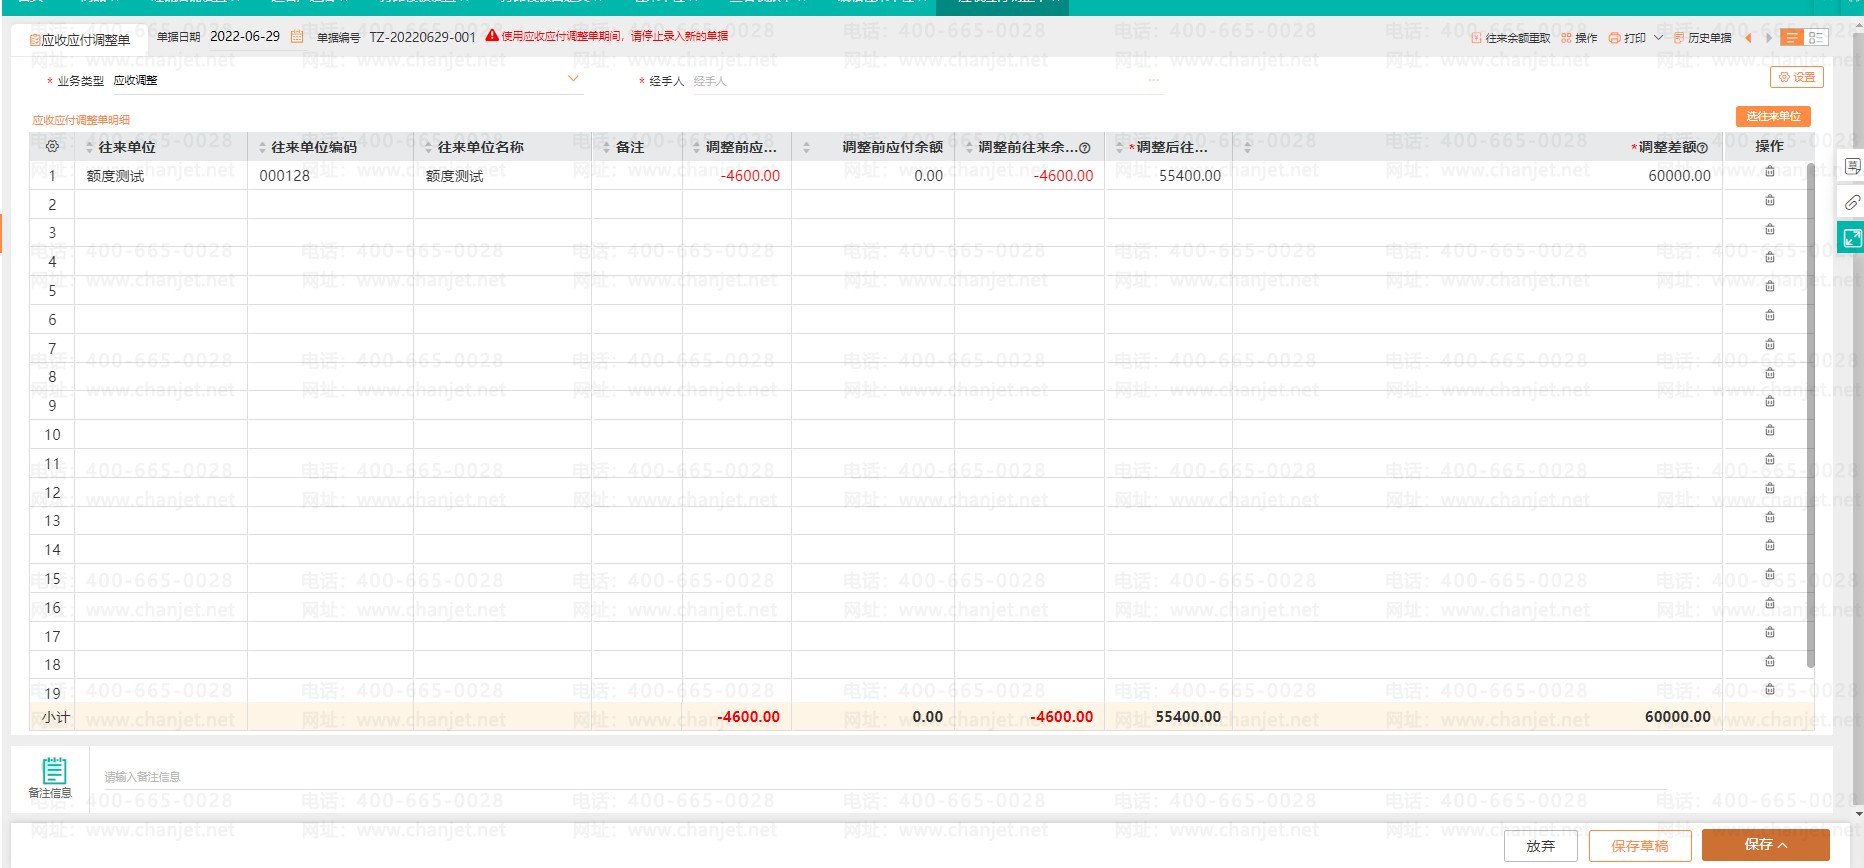
Task: Click the 选往来单位 button
Action: coord(1773,117)
